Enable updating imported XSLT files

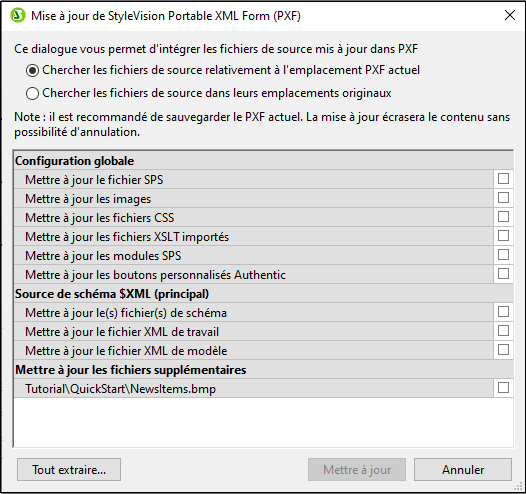pyautogui.click(x=503, y=236)
